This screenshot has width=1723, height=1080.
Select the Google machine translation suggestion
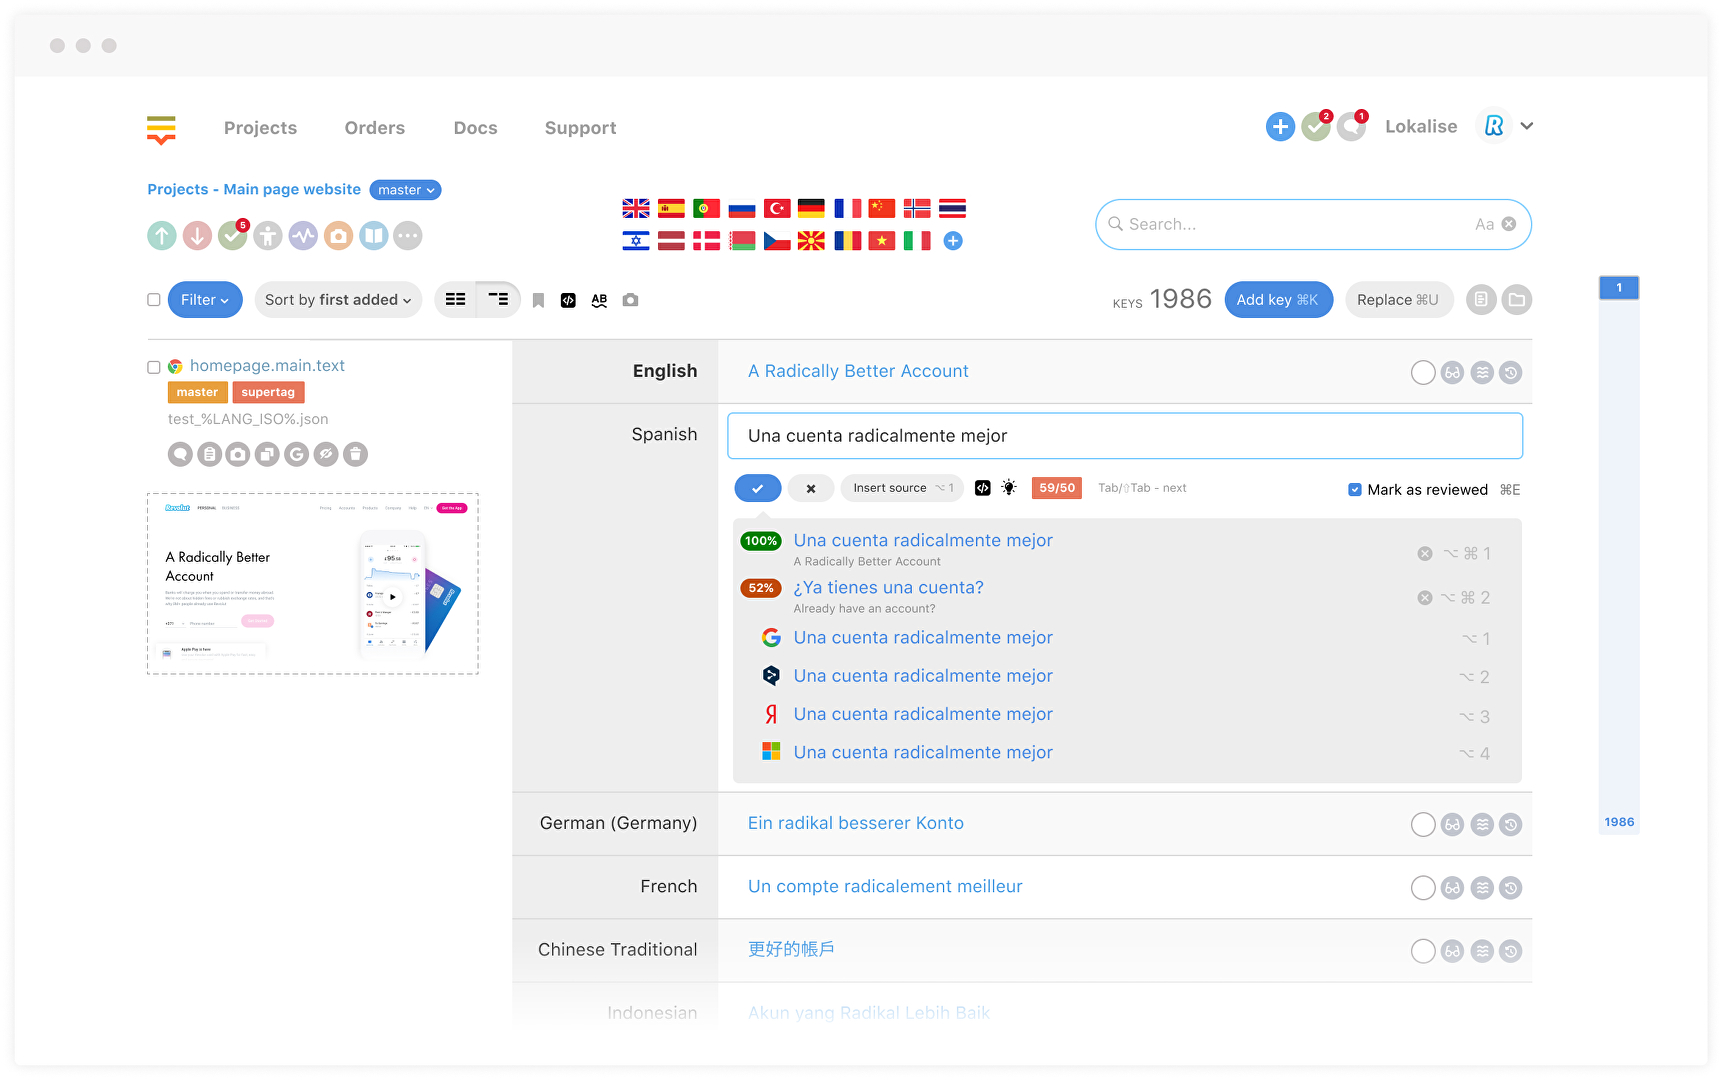click(922, 638)
